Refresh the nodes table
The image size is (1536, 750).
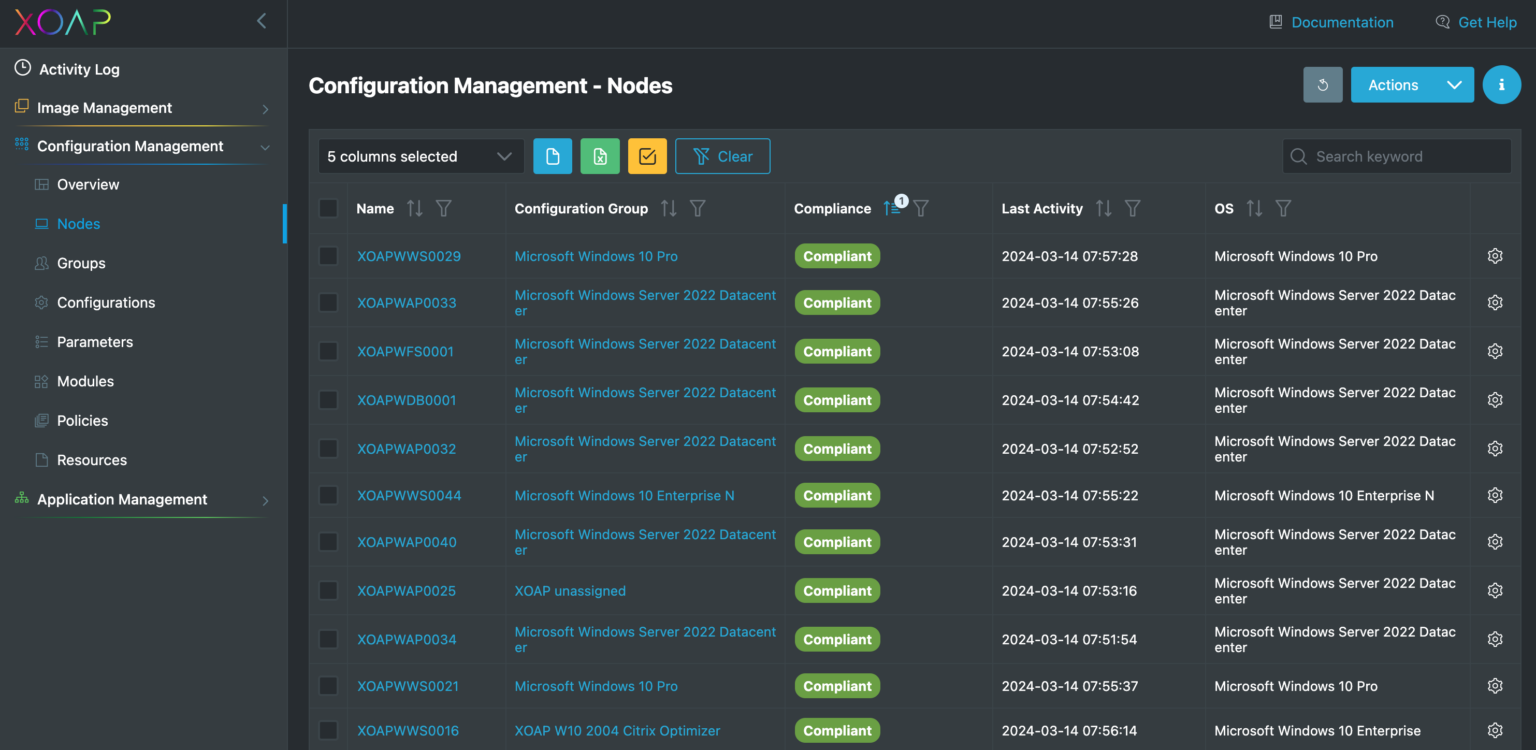click(1322, 85)
